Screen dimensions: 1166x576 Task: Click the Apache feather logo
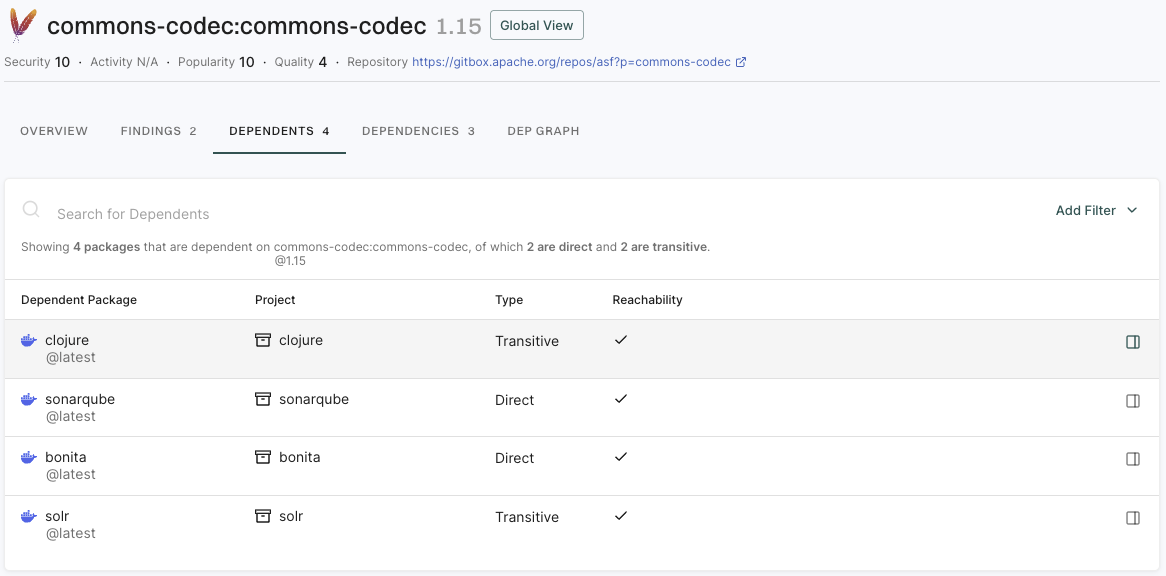click(23, 25)
